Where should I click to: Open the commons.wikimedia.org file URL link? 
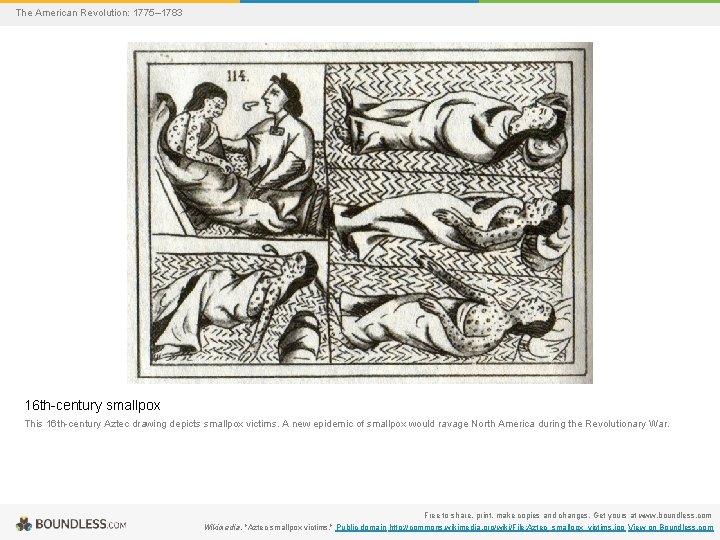pos(507,527)
